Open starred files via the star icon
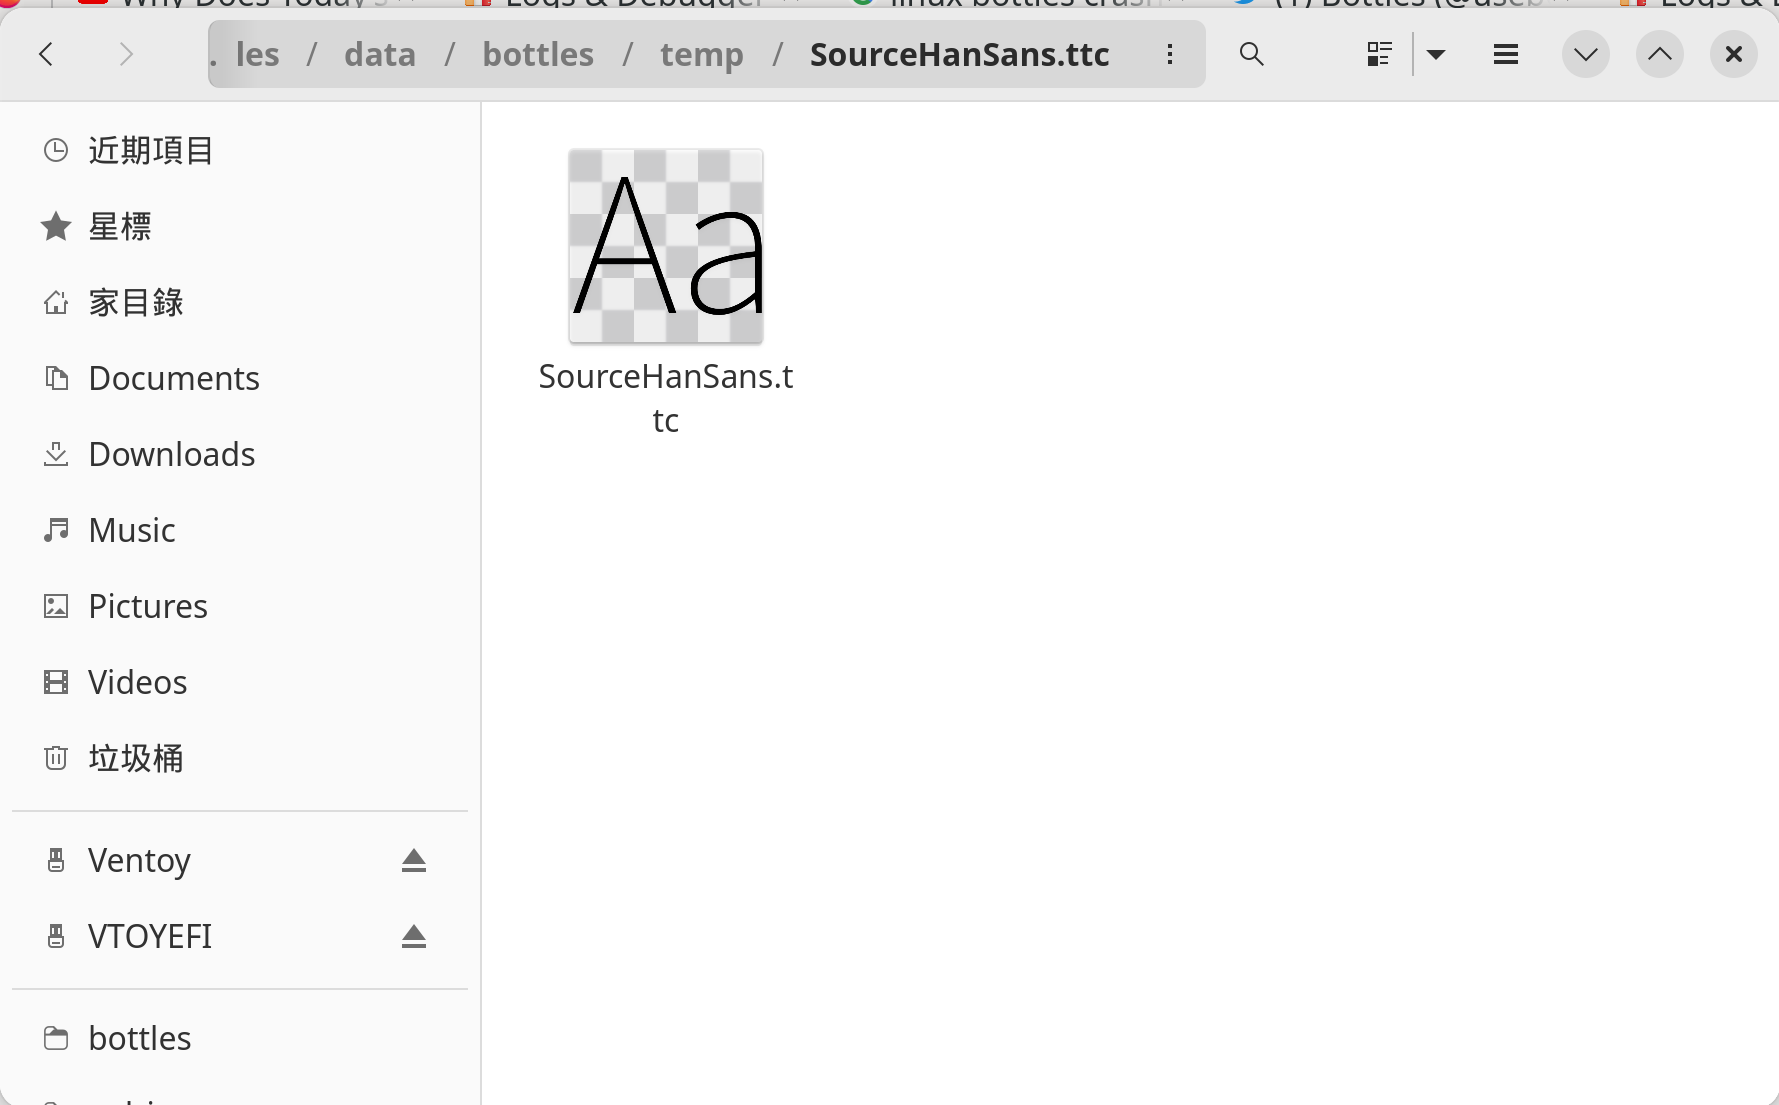The width and height of the screenshot is (1779, 1105). pyautogui.click(x=56, y=226)
